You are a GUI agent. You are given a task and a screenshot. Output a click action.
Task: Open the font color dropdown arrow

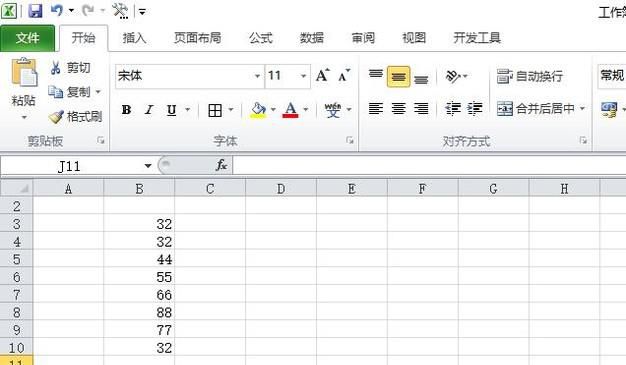click(306, 109)
